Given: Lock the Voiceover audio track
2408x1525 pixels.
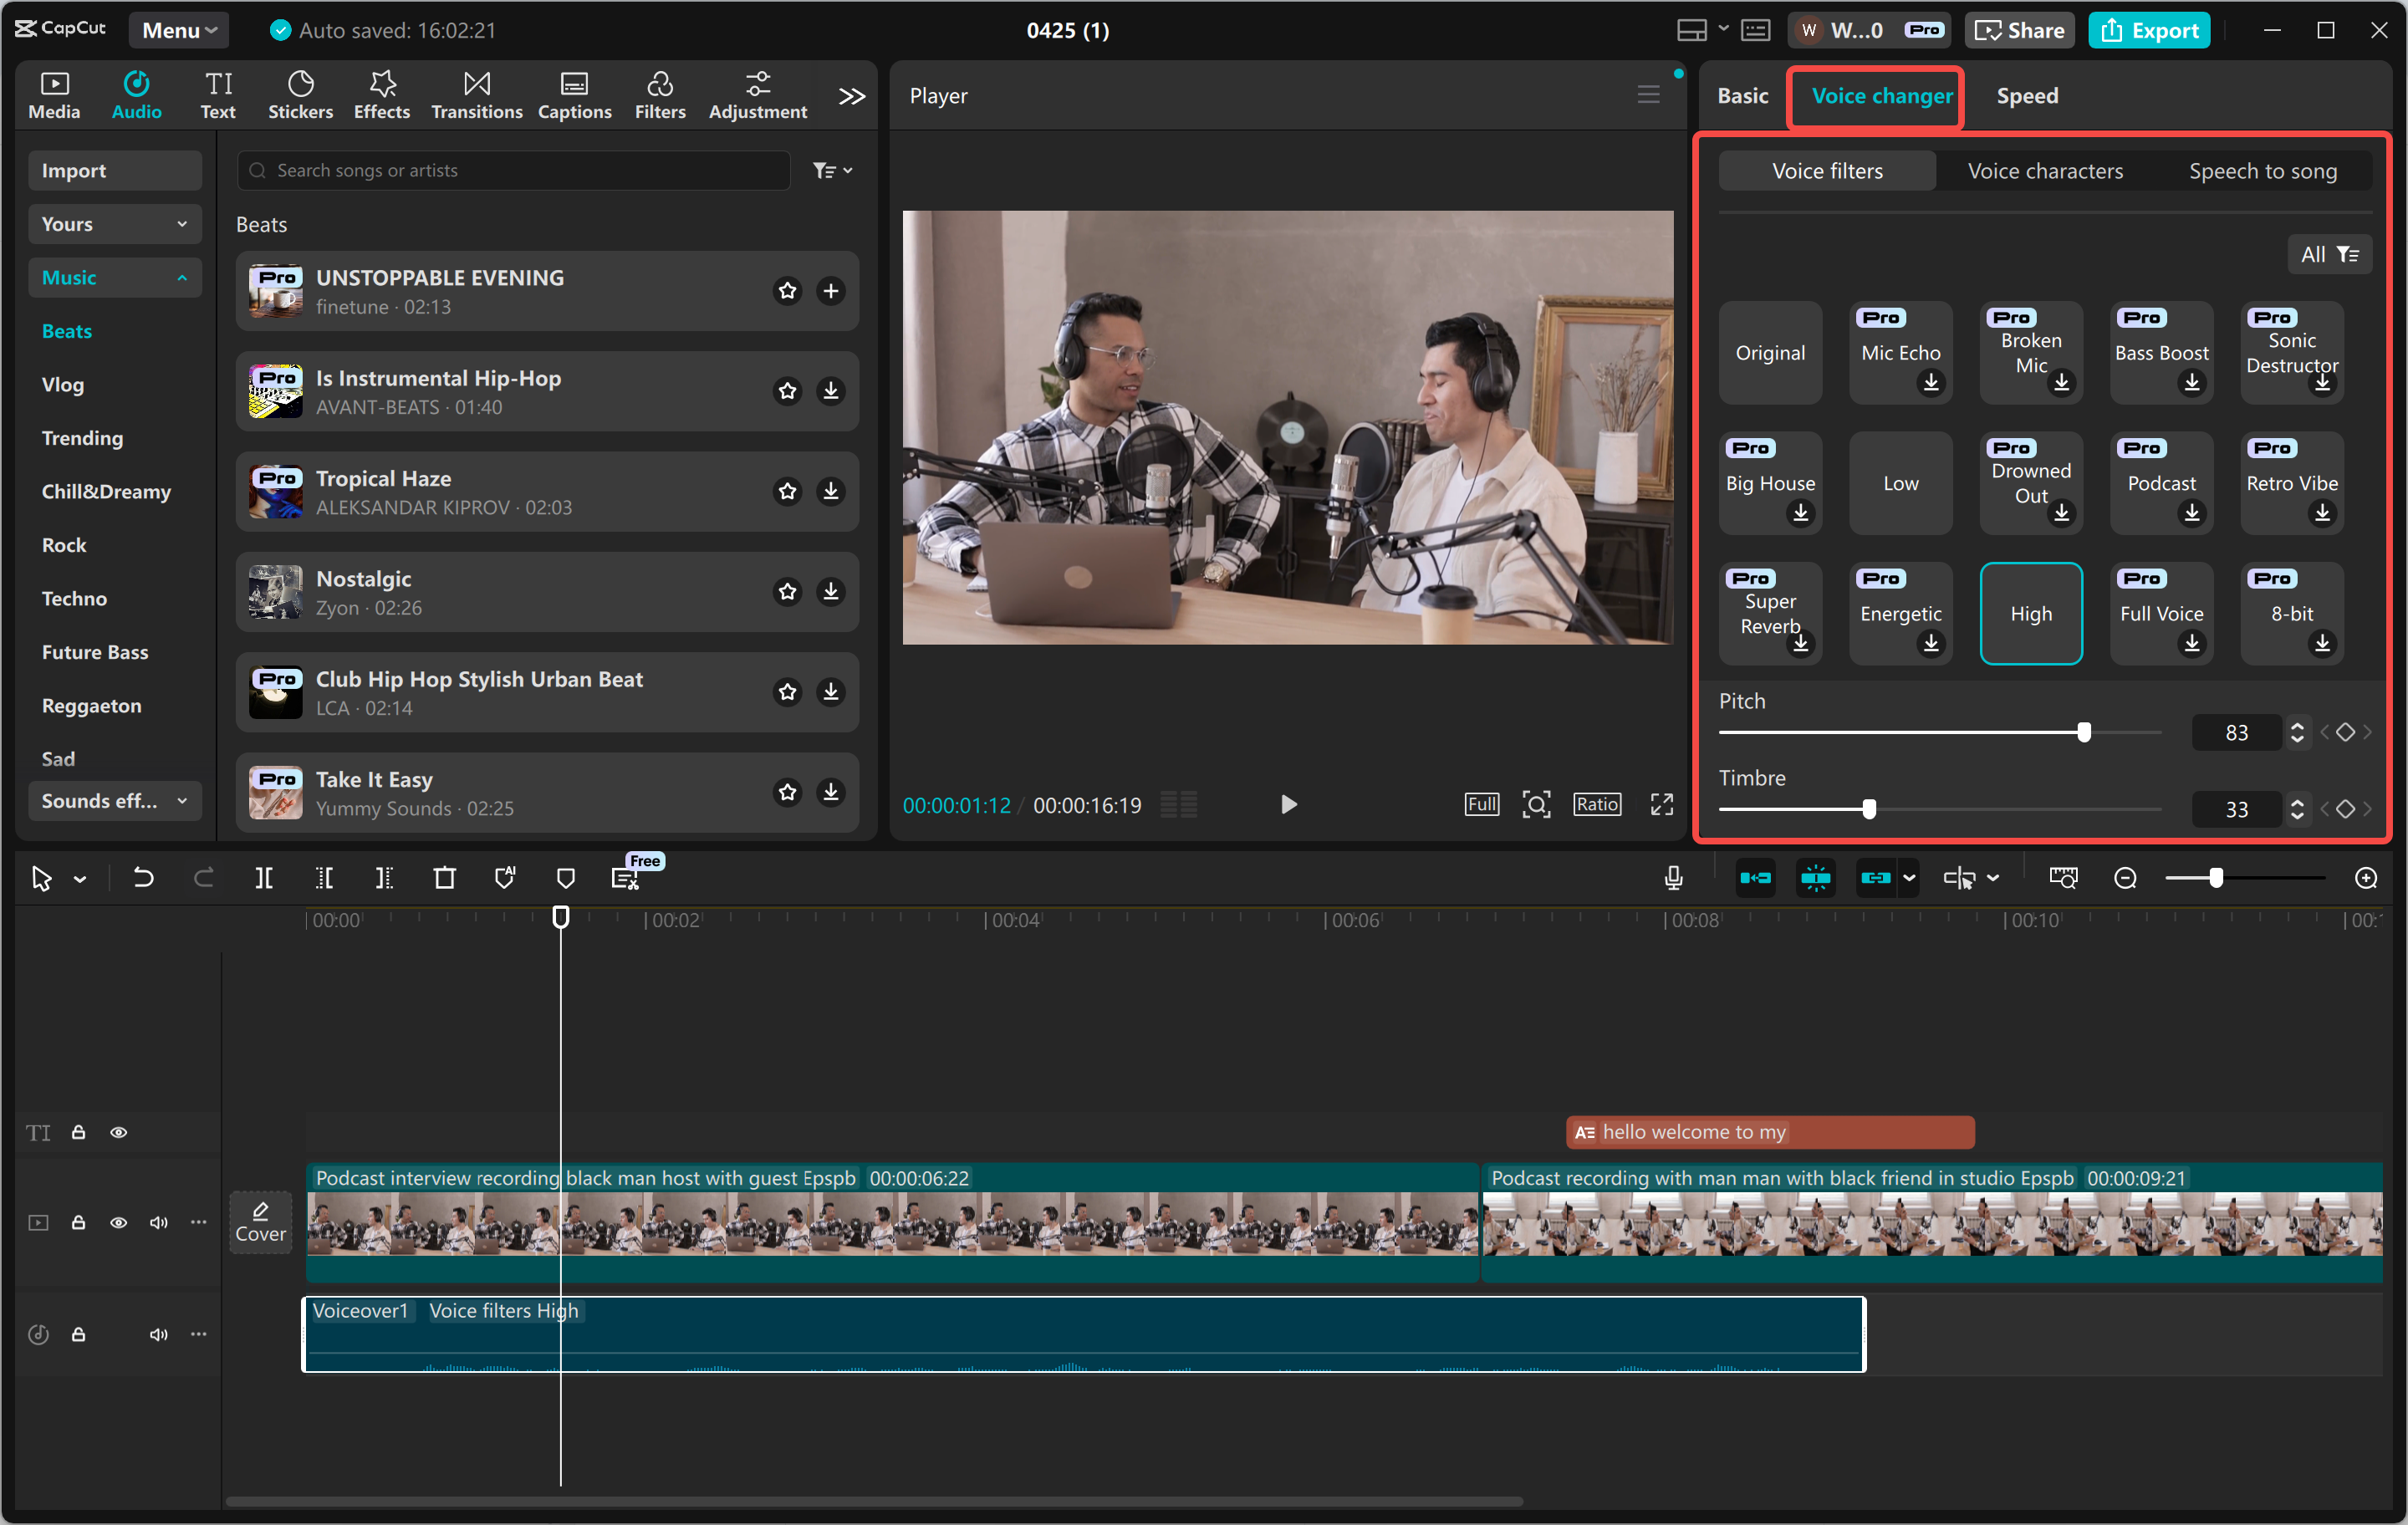Looking at the screenshot, I should (78, 1334).
